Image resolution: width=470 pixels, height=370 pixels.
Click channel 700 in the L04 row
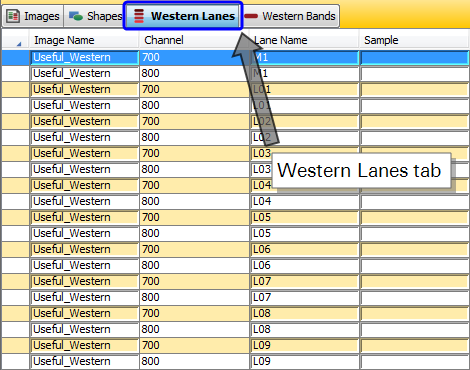click(194, 185)
